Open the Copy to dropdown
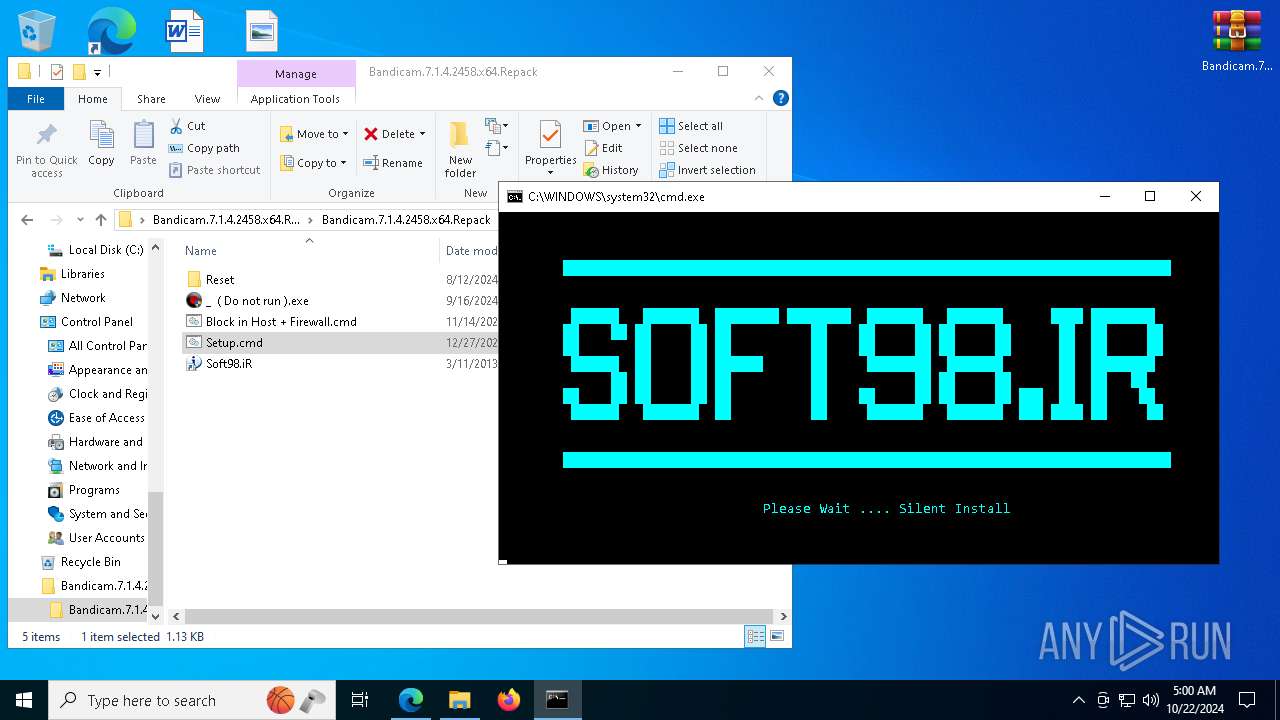The width and height of the screenshot is (1280, 720). point(313,163)
